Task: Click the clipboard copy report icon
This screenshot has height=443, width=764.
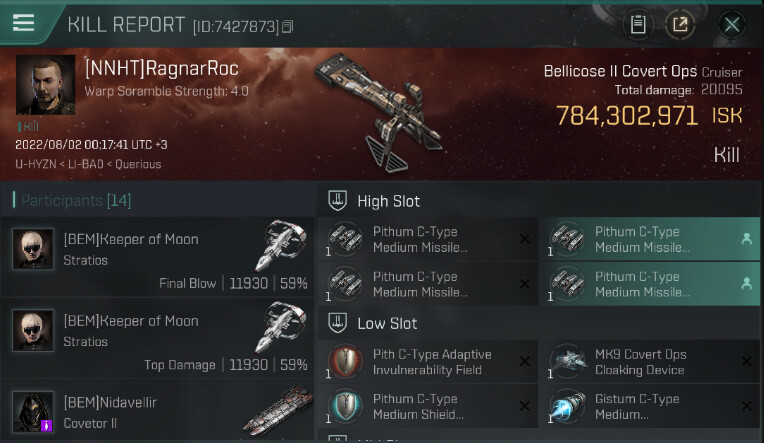Action: pyautogui.click(x=638, y=24)
